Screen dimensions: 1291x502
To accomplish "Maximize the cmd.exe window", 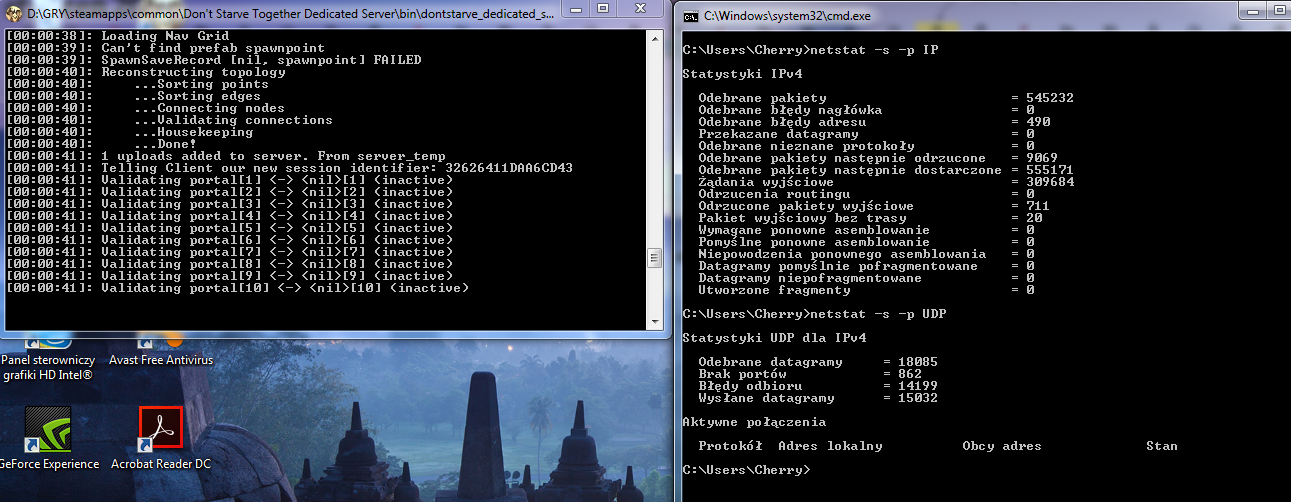I will (x=1279, y=11).
